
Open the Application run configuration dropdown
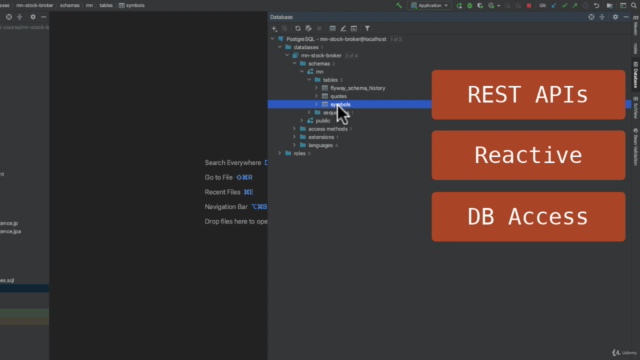tap(429, 5)
